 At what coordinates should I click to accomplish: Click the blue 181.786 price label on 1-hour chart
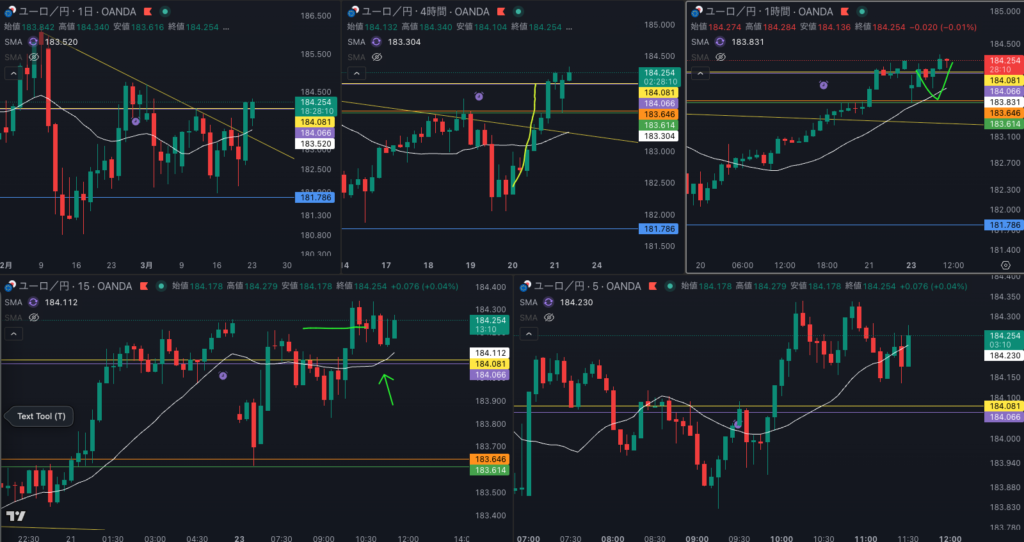point(1003,224)
